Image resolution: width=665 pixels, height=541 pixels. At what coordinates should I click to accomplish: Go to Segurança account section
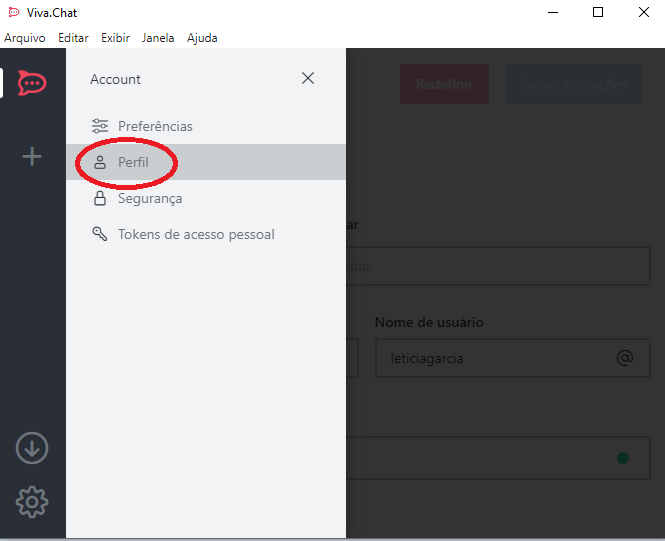[x=150, y=198]
